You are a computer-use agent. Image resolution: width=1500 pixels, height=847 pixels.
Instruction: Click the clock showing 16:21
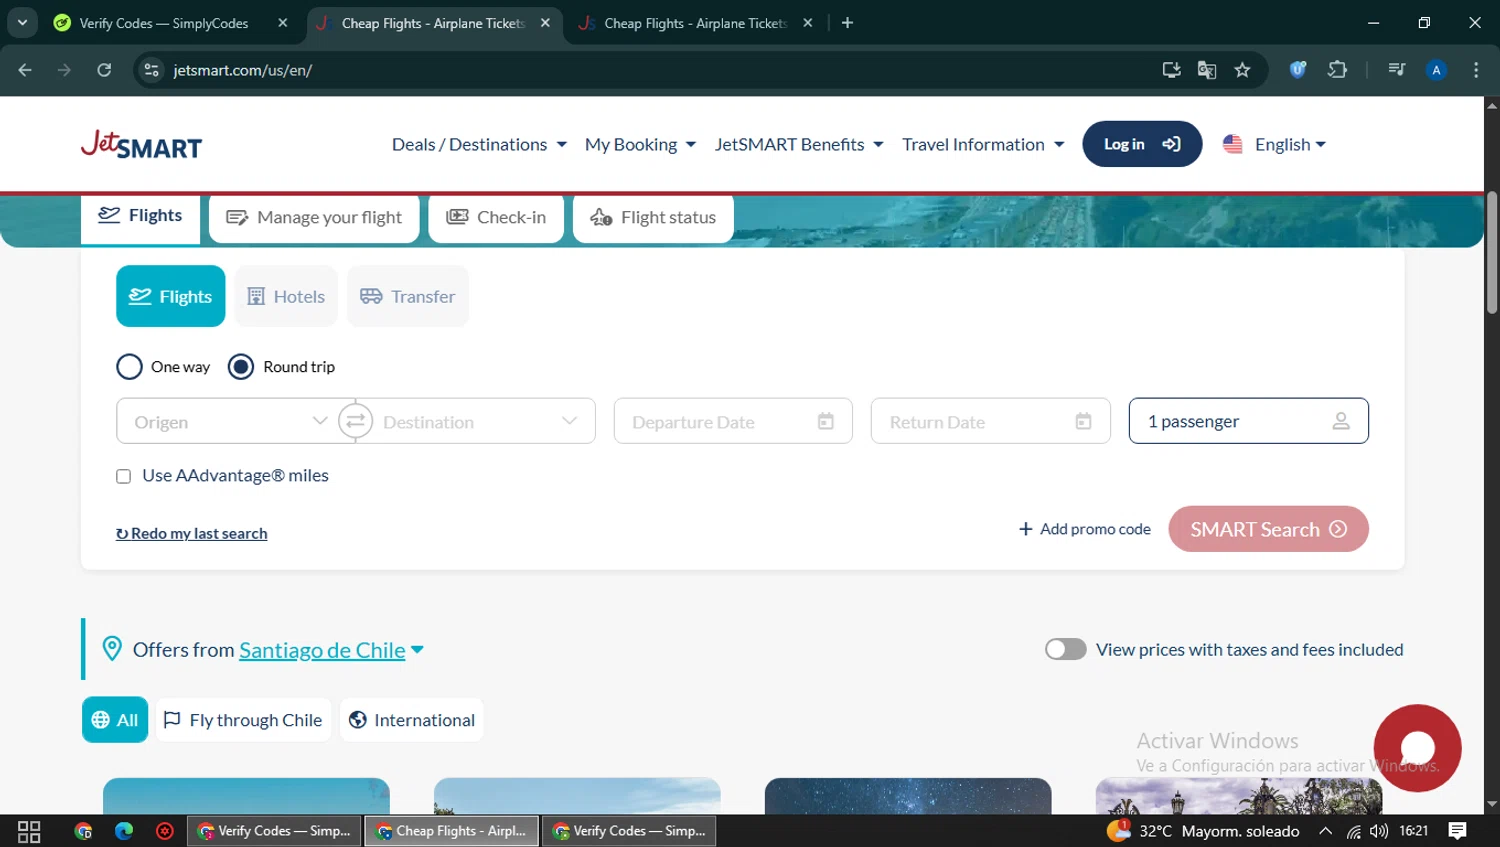1414,831
